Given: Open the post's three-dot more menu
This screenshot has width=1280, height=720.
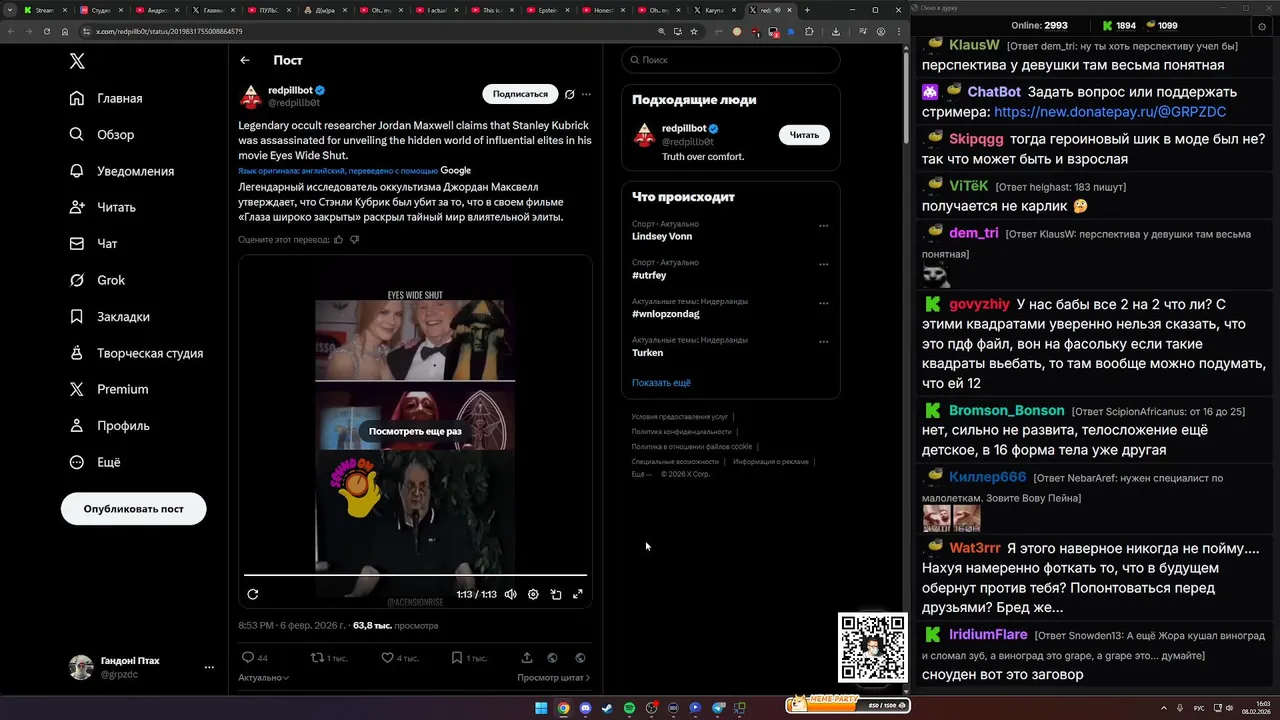Looking at the screenshot, I should pos(586,94).
